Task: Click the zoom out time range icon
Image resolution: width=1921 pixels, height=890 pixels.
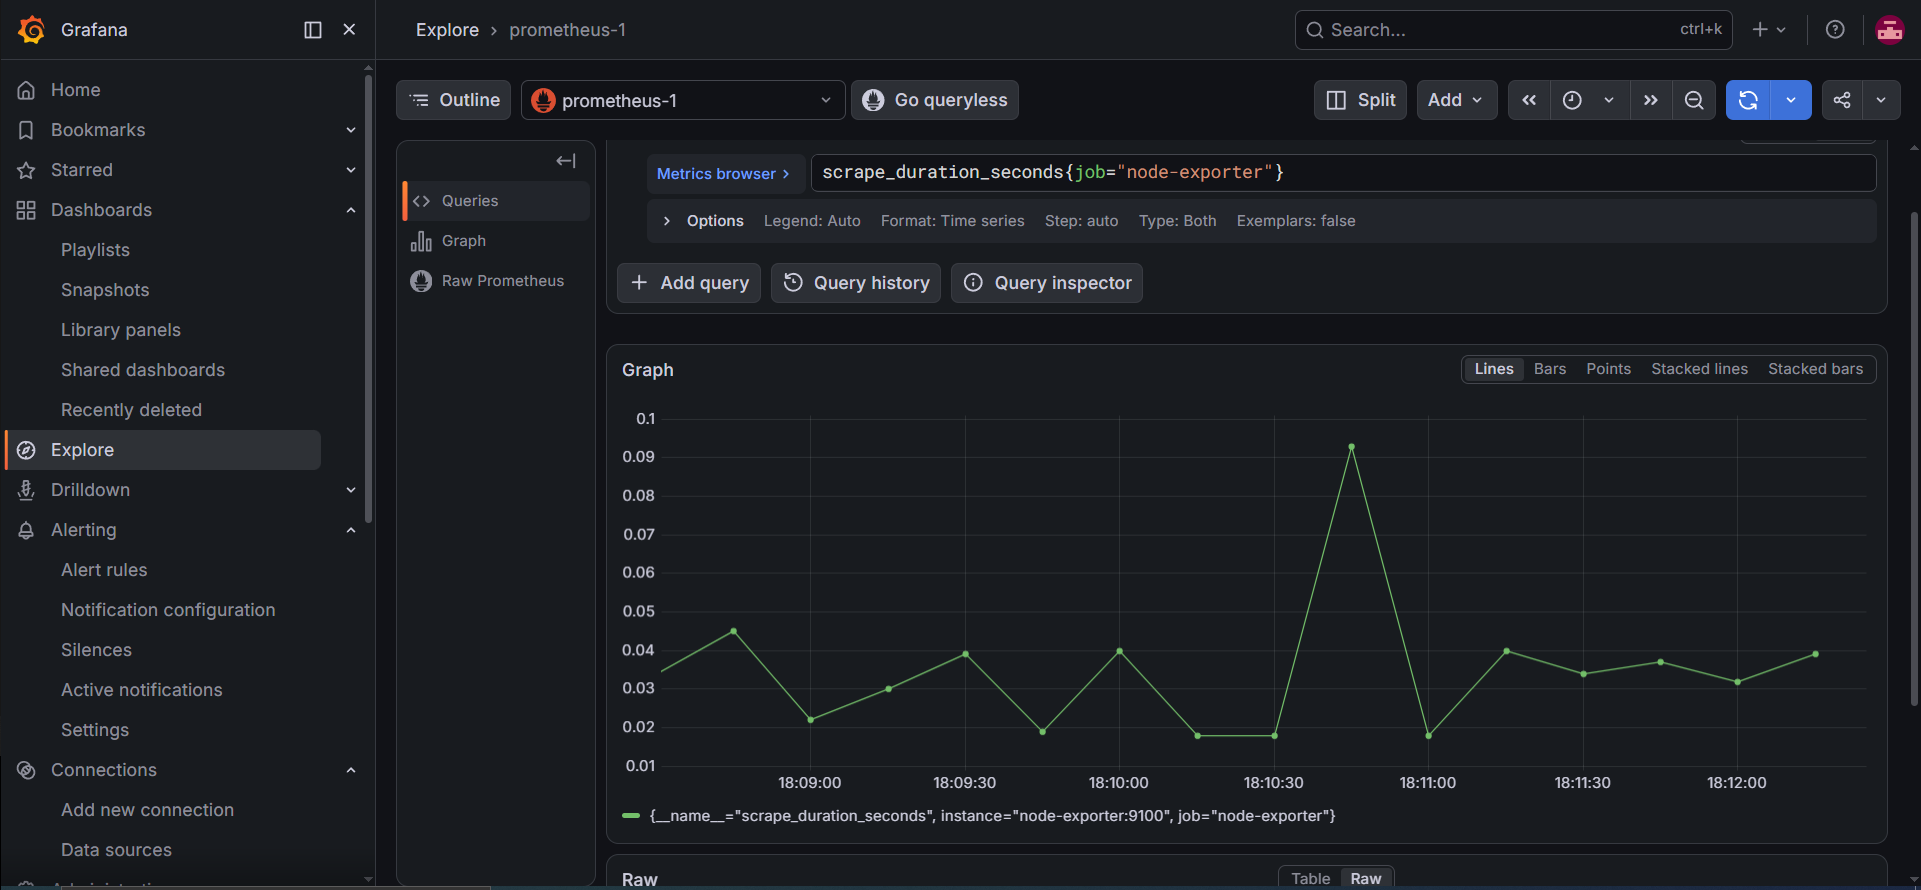Action: click(1694, 100)
